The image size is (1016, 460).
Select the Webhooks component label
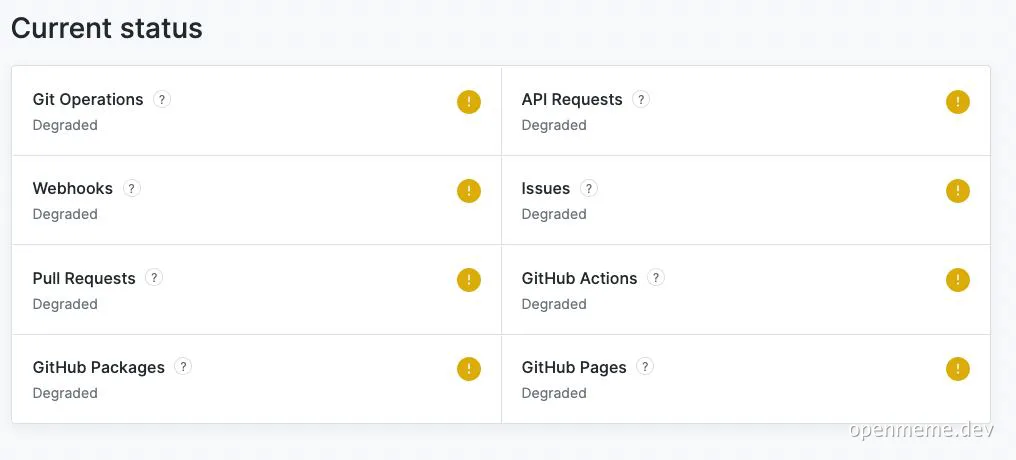73,189
